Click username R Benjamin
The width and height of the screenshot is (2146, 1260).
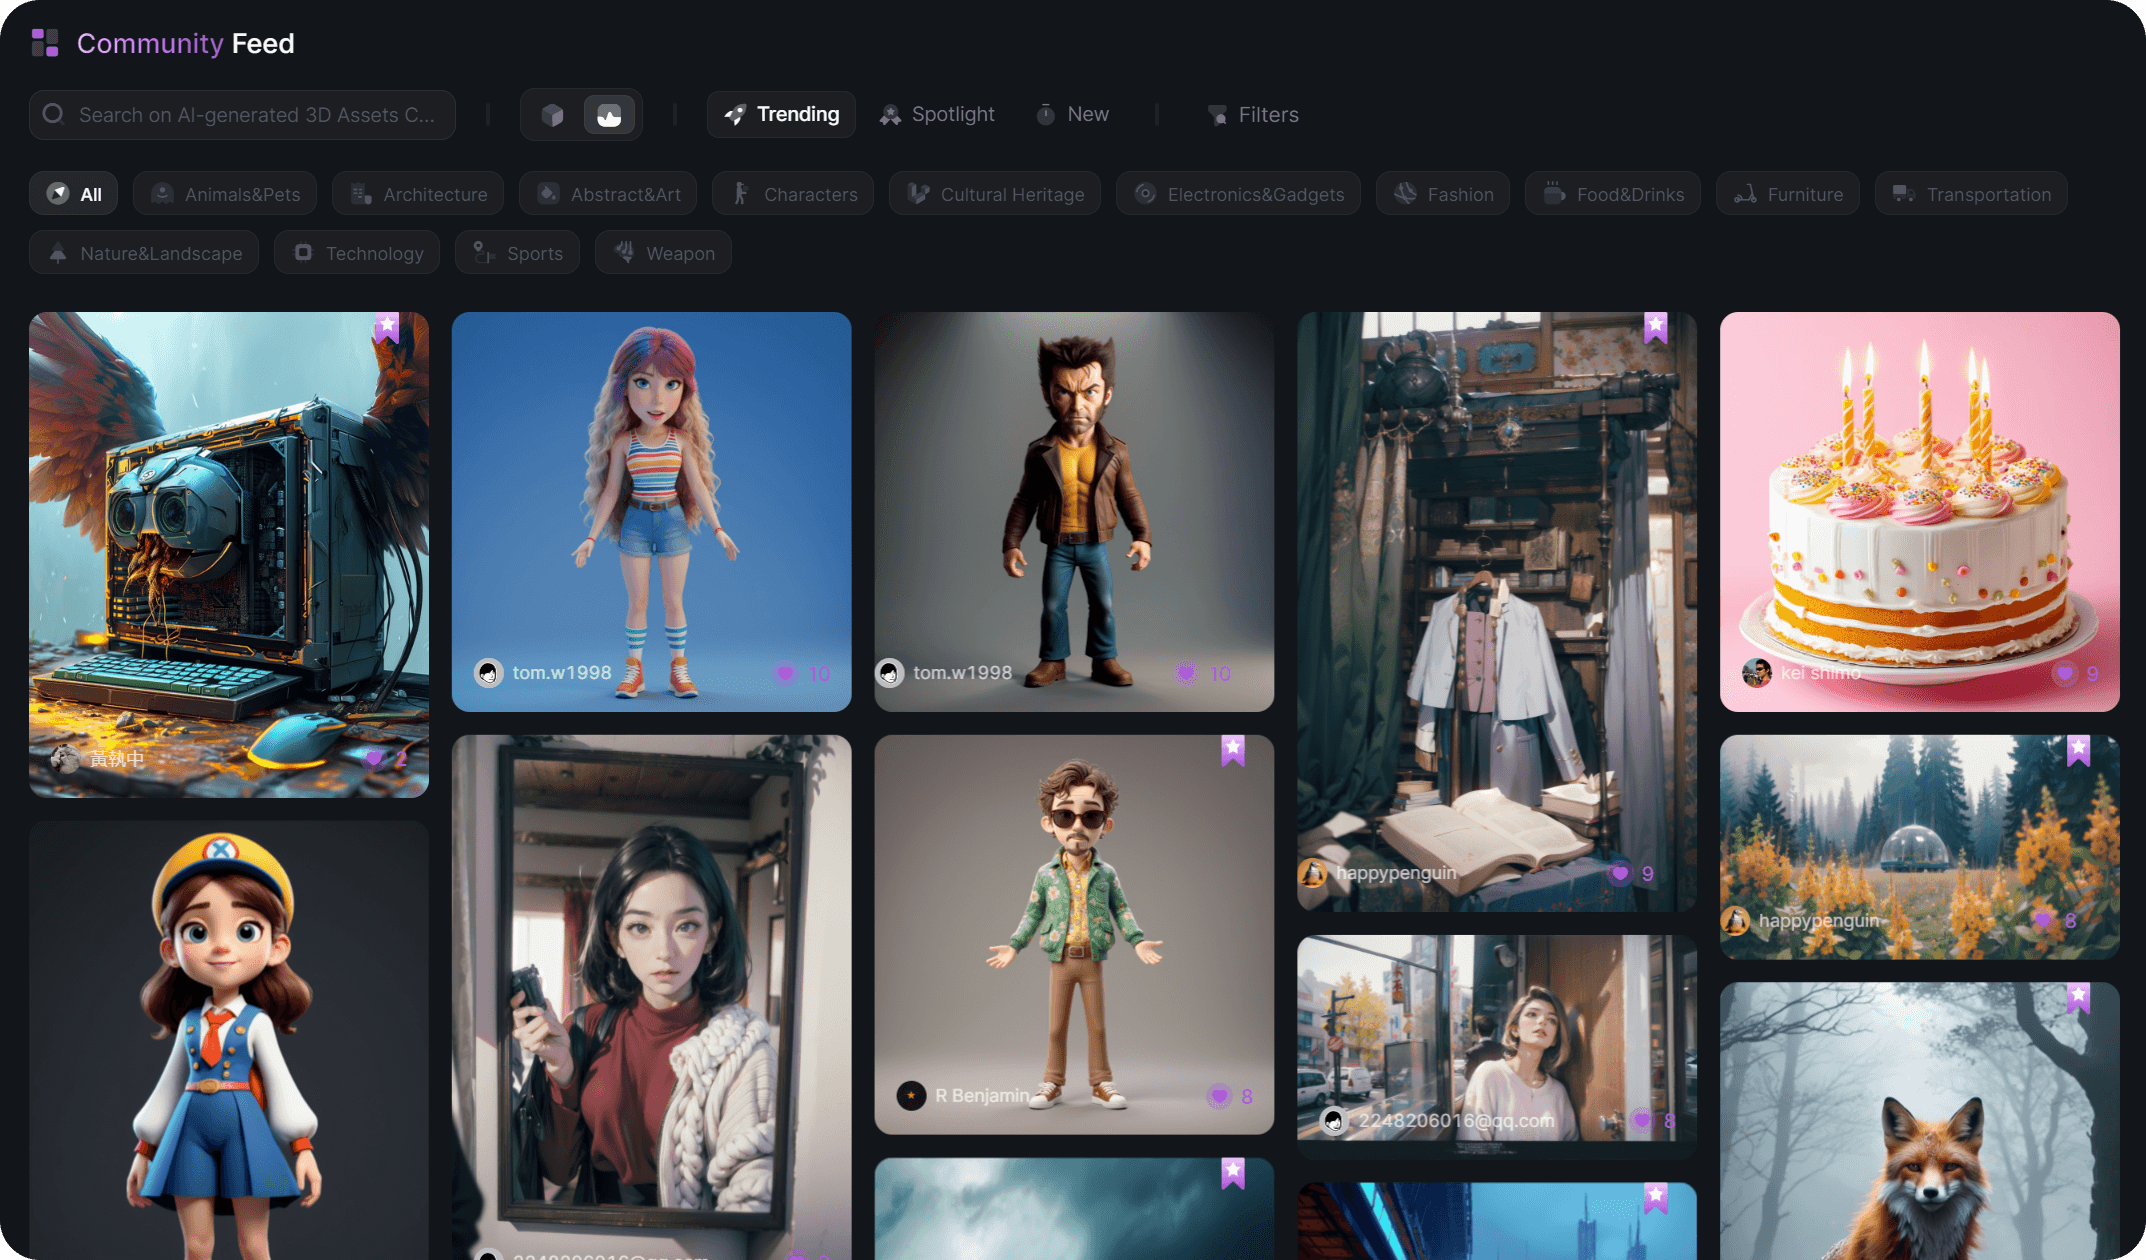pos(983,1096)
